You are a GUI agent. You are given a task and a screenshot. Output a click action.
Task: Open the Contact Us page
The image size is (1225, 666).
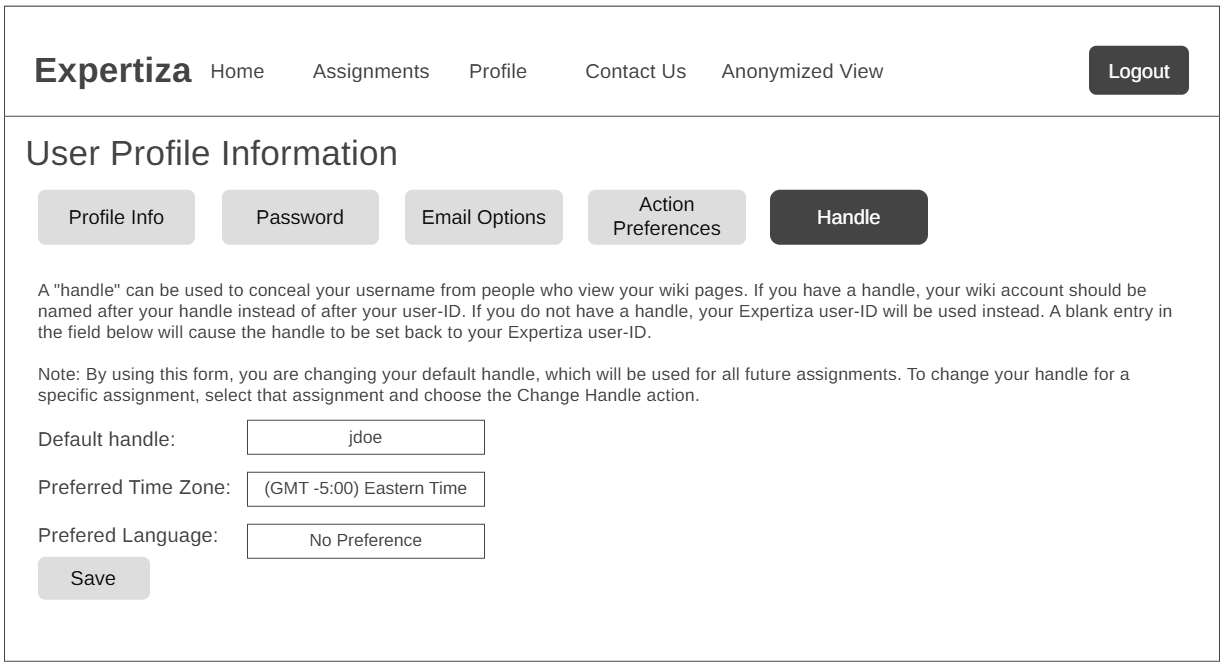click(x=635, y=71)
